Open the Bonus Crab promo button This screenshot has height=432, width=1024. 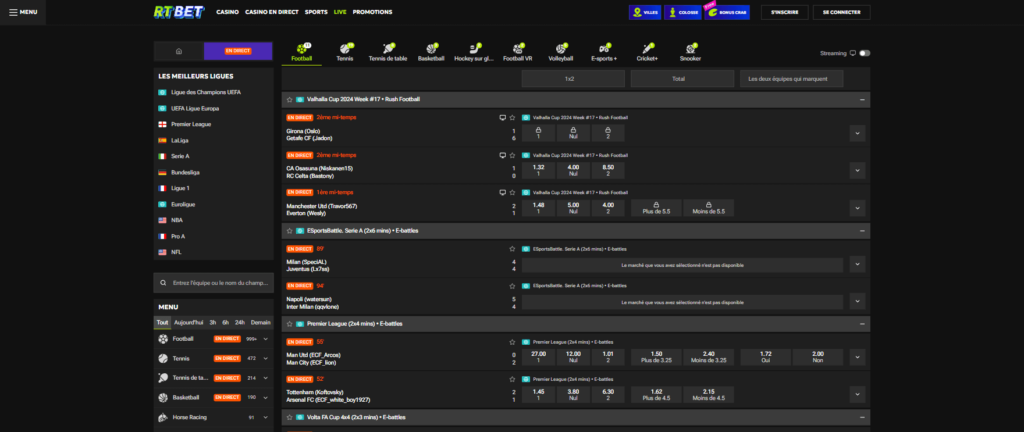click(727, 12)
